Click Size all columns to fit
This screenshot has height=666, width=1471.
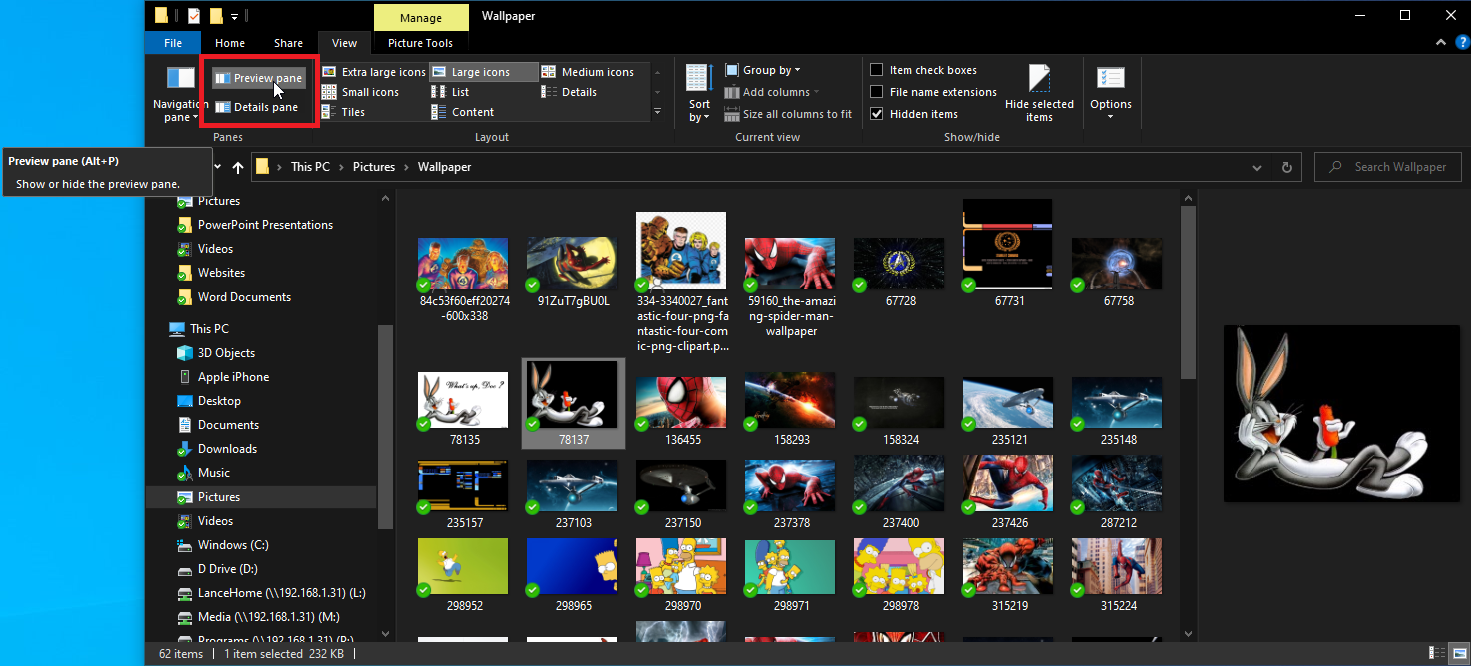tap(788, 114)
